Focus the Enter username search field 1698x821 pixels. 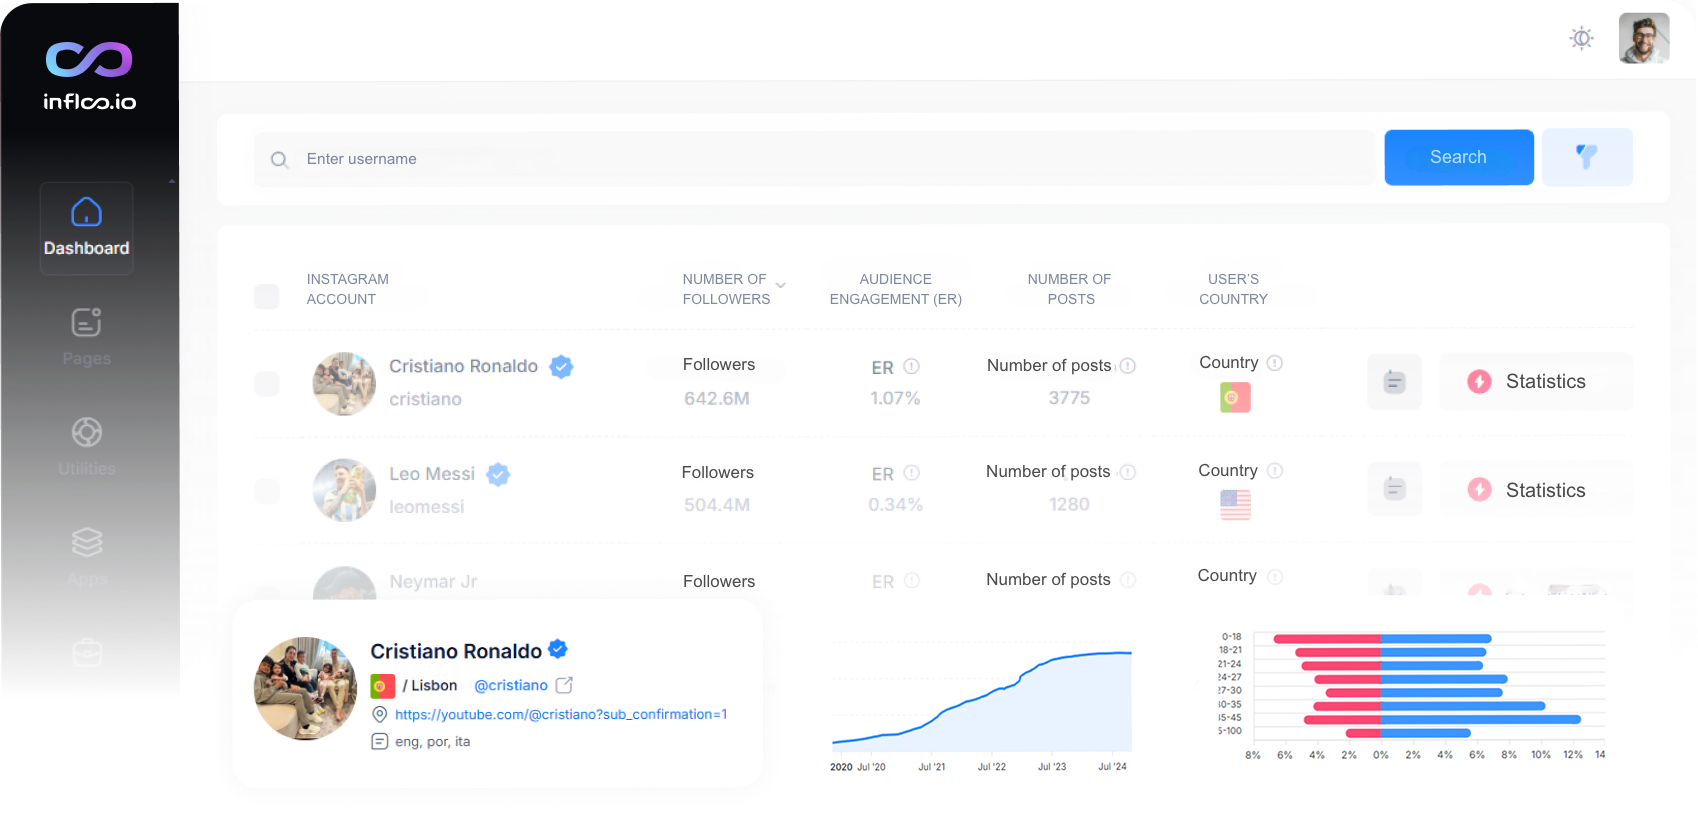(815, 159)
